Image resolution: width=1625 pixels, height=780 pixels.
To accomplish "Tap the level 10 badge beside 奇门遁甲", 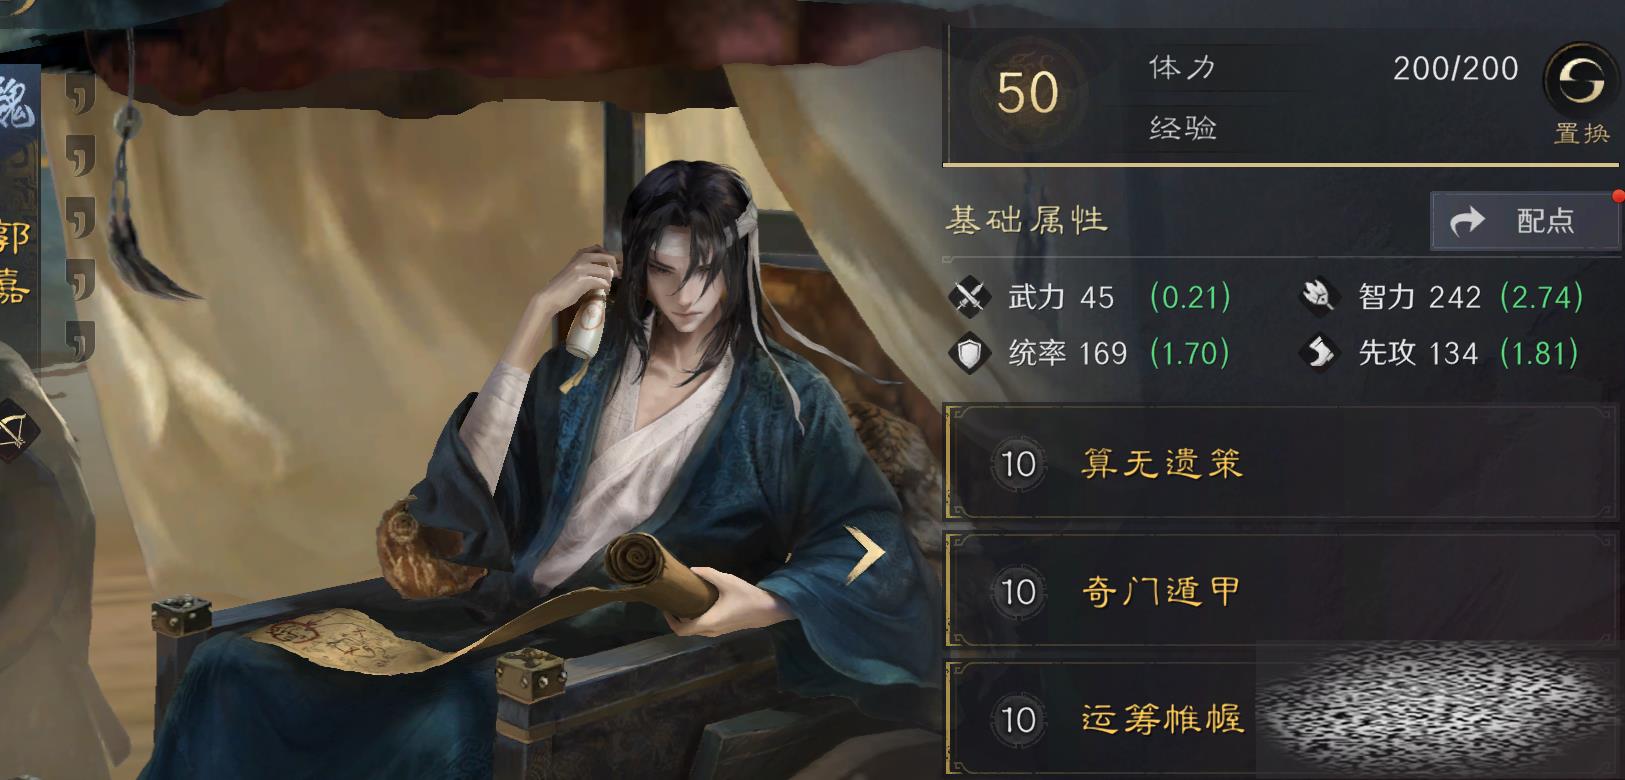I will tap(1018, 592).
